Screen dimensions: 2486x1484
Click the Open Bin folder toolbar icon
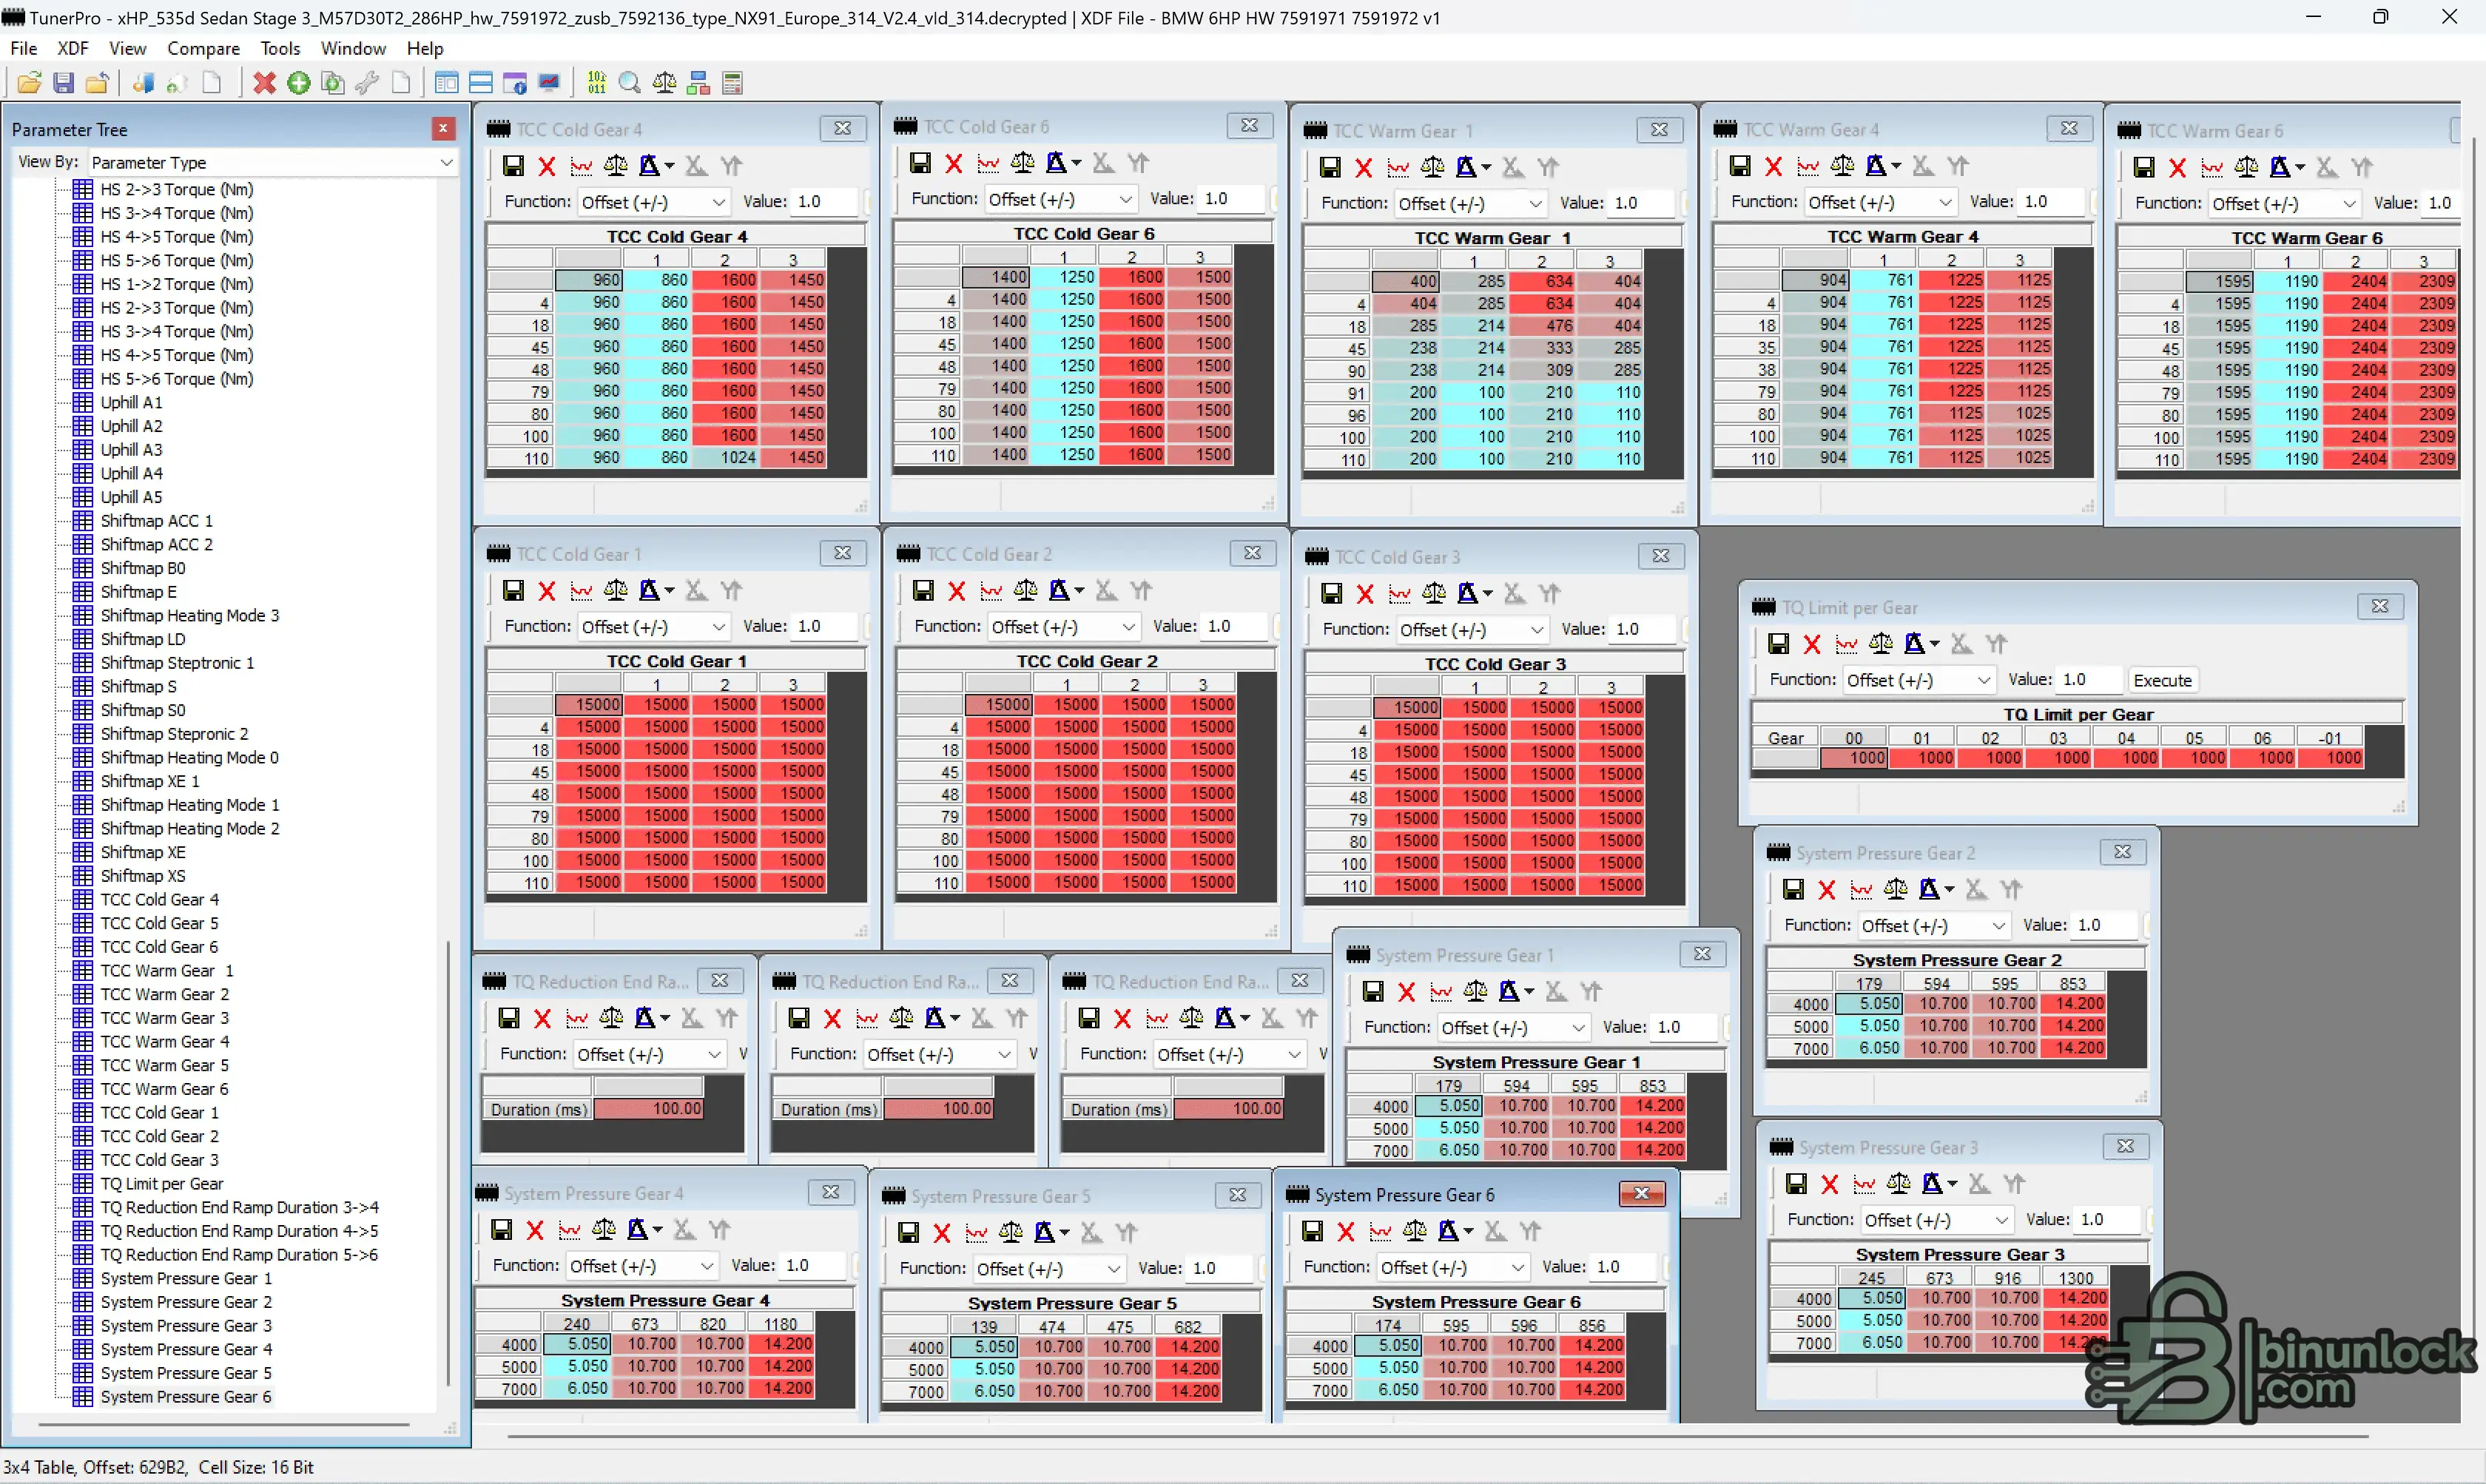(29, 83)
